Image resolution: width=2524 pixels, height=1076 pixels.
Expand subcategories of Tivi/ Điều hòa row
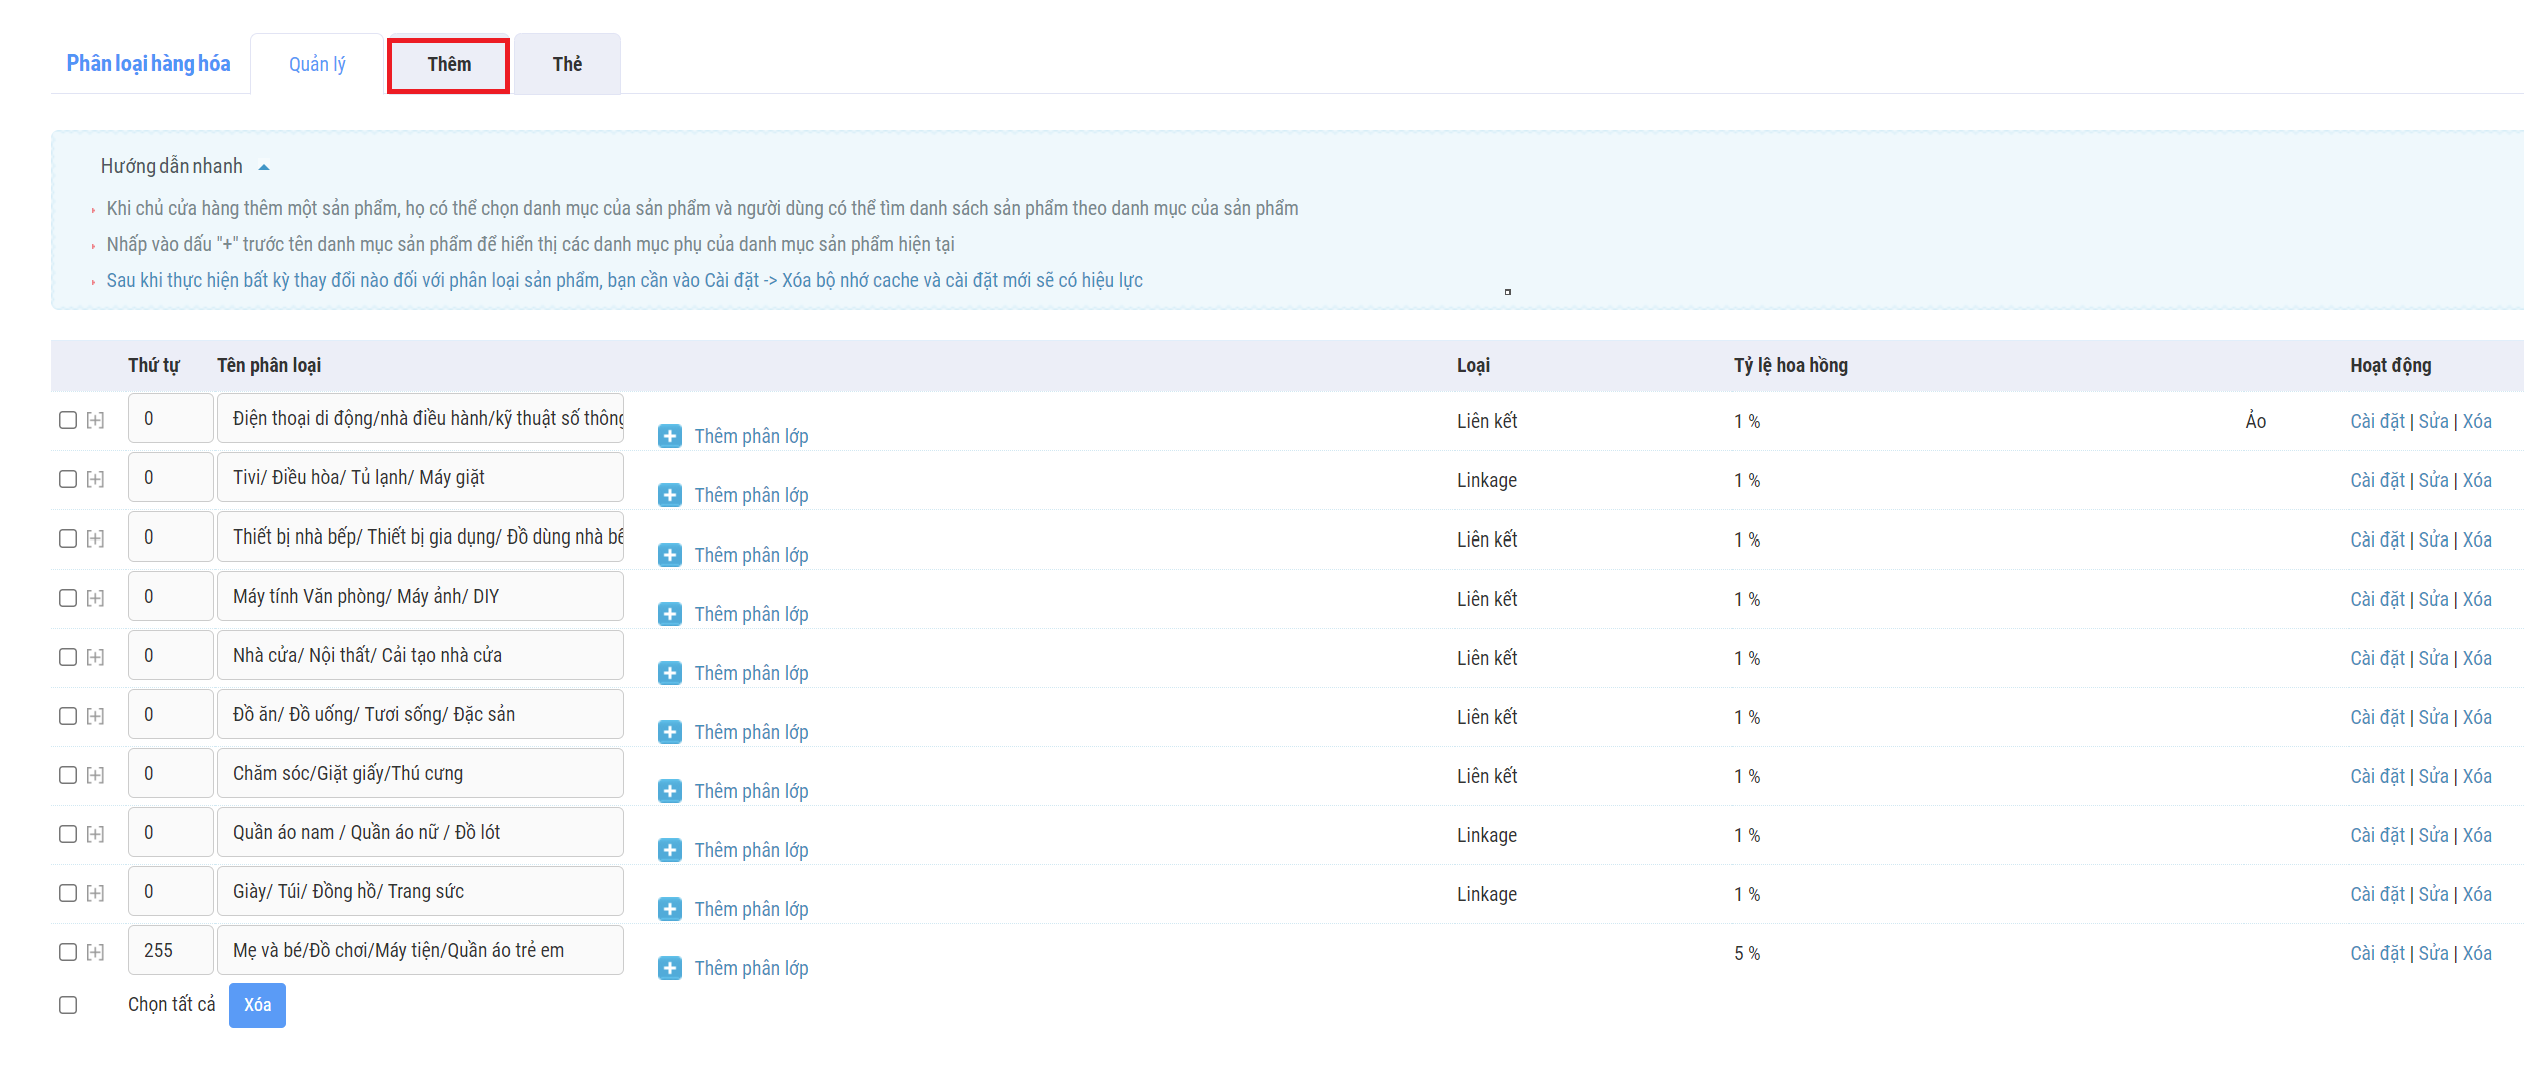point(95,479)
